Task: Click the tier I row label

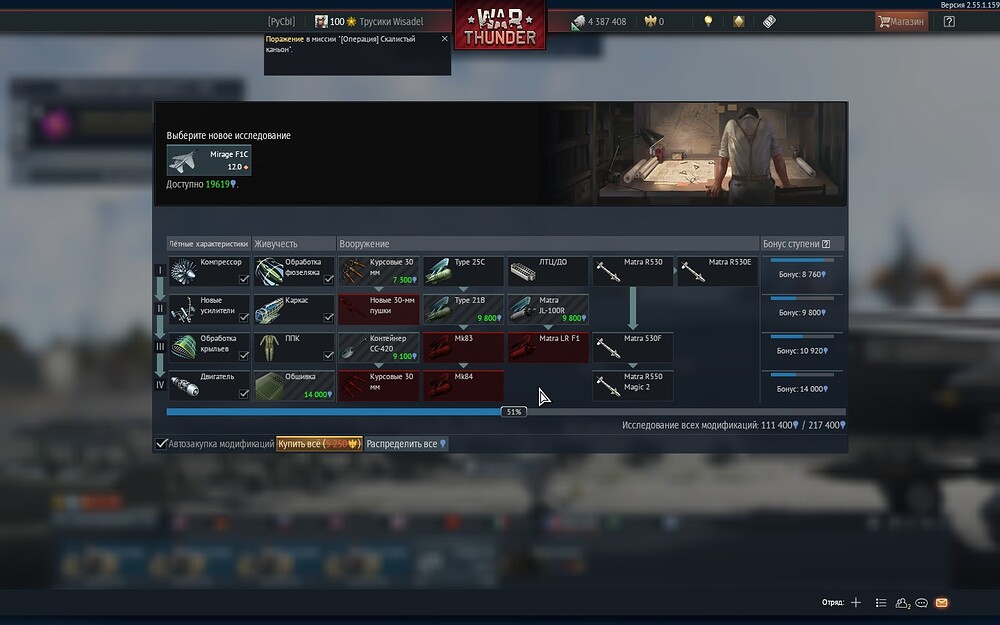Action: (x=160, y=270)
